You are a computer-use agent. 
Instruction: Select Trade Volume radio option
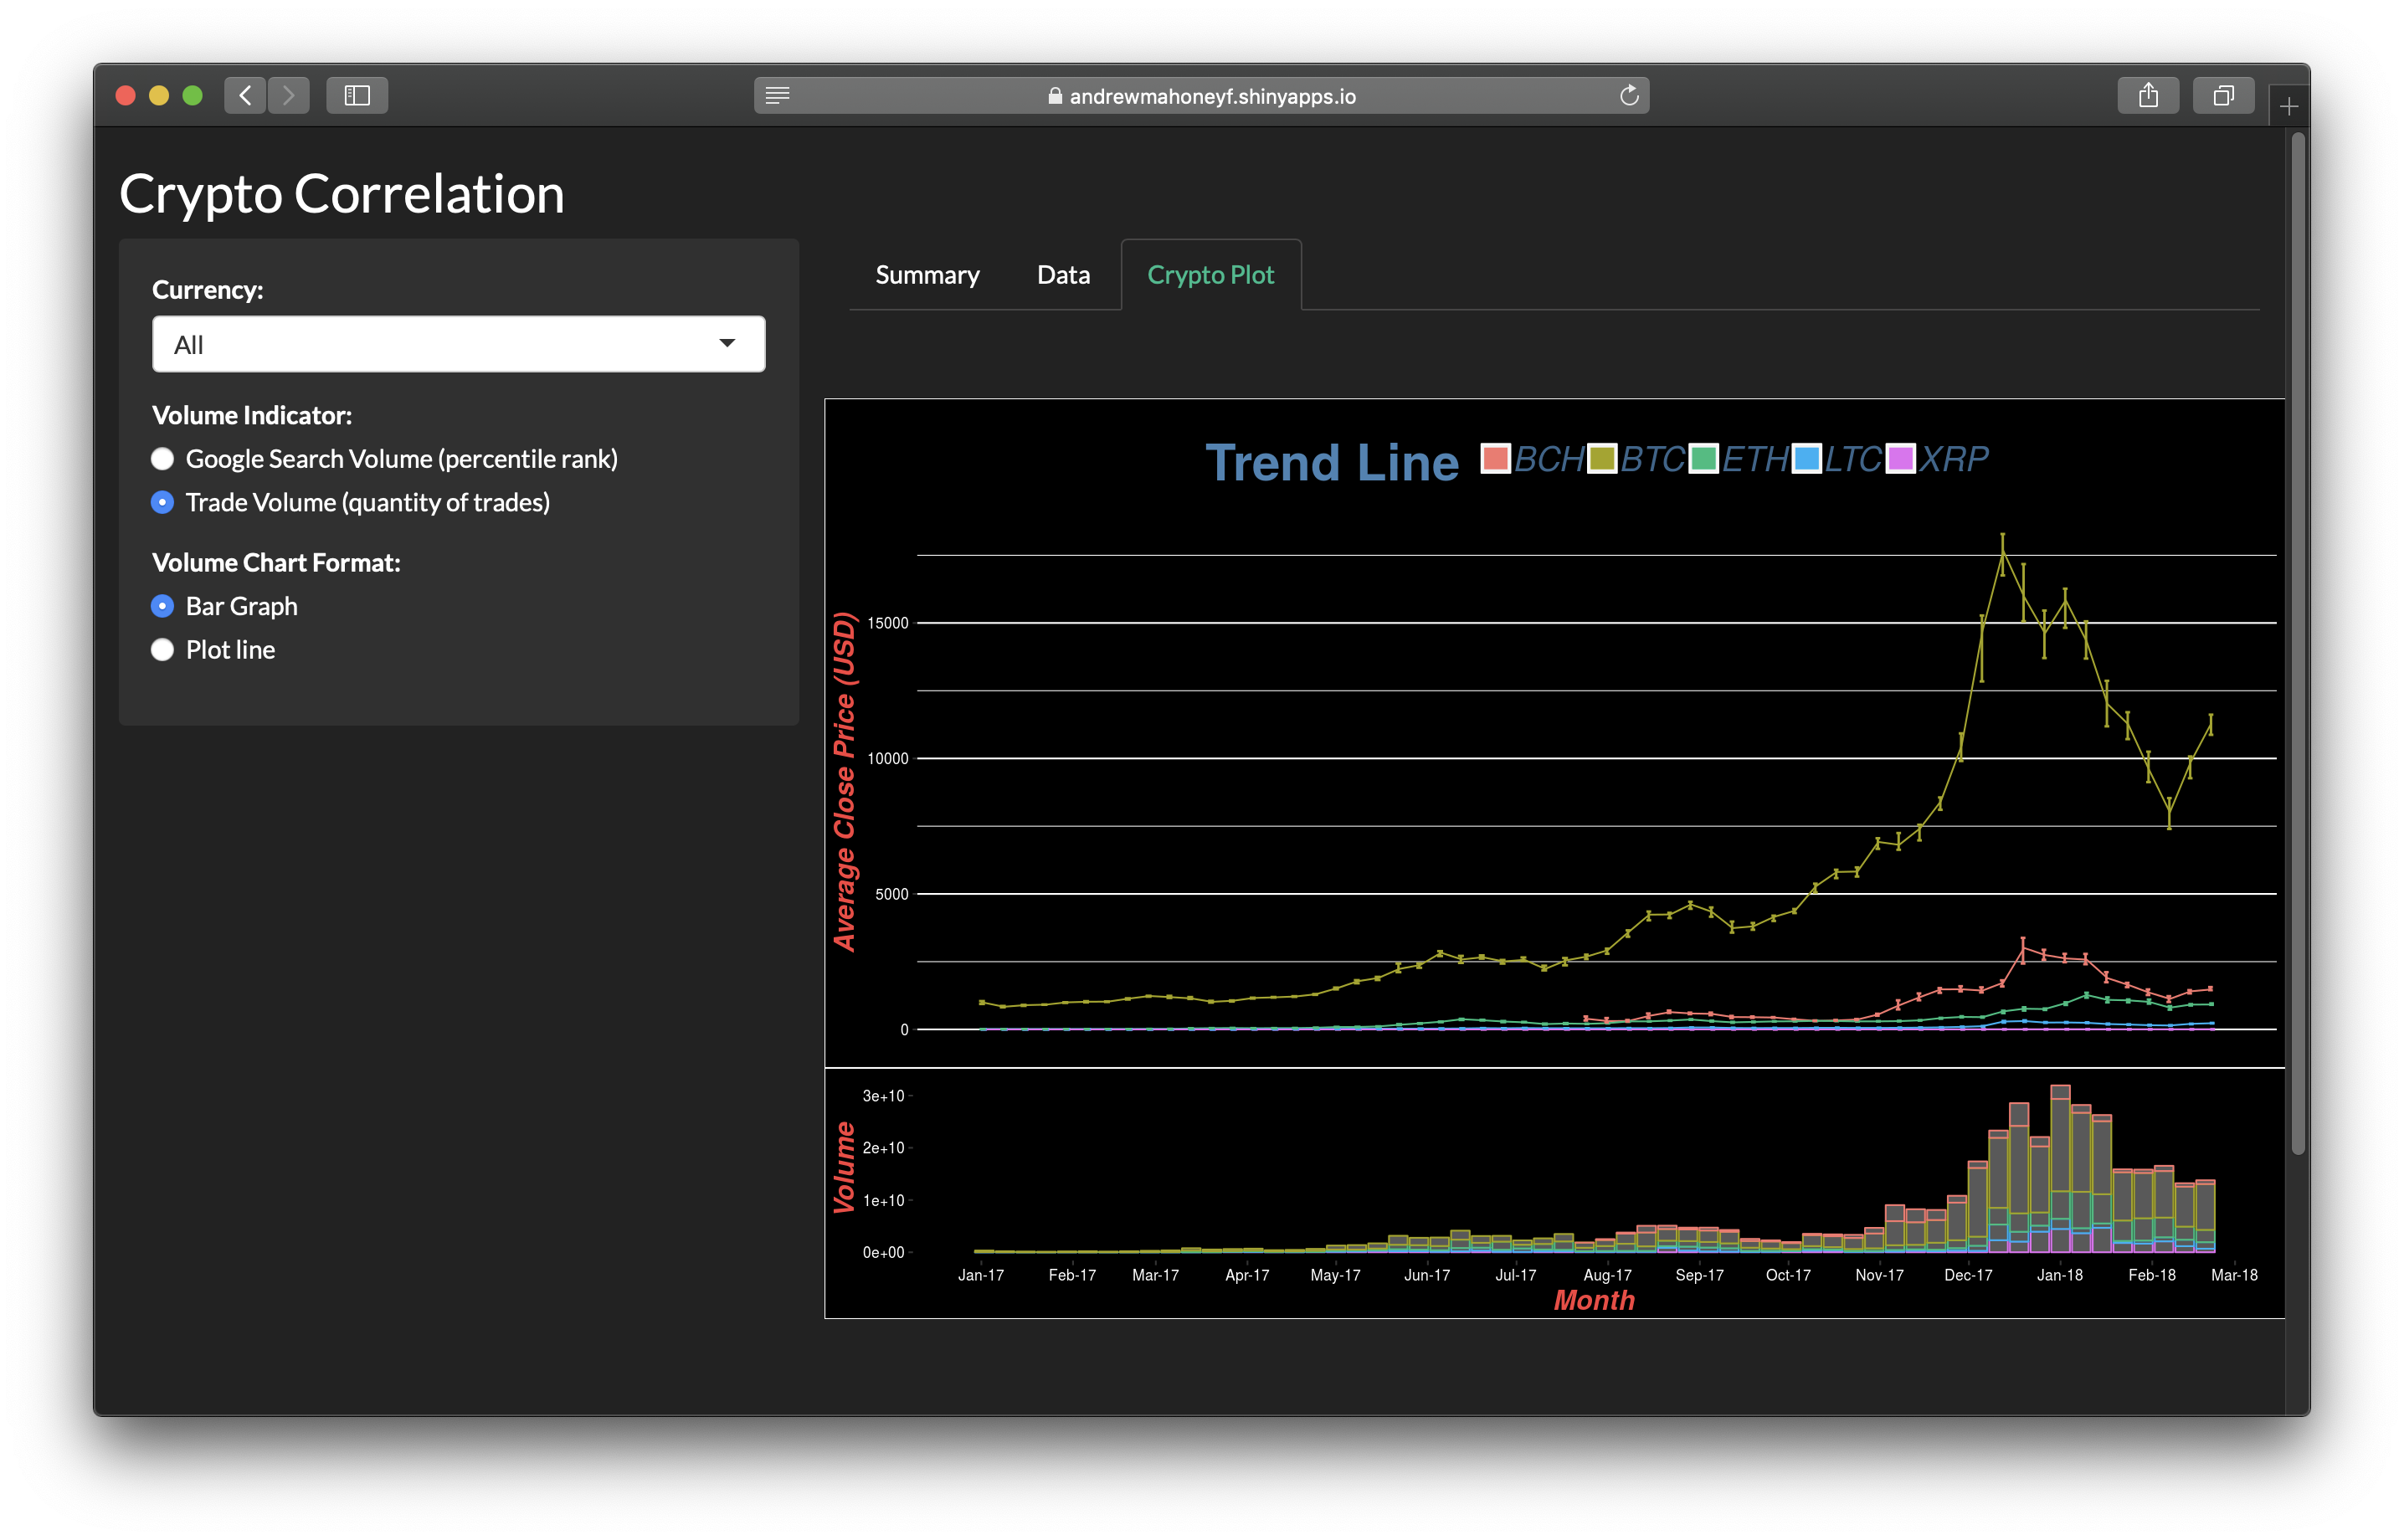[163, 503]
